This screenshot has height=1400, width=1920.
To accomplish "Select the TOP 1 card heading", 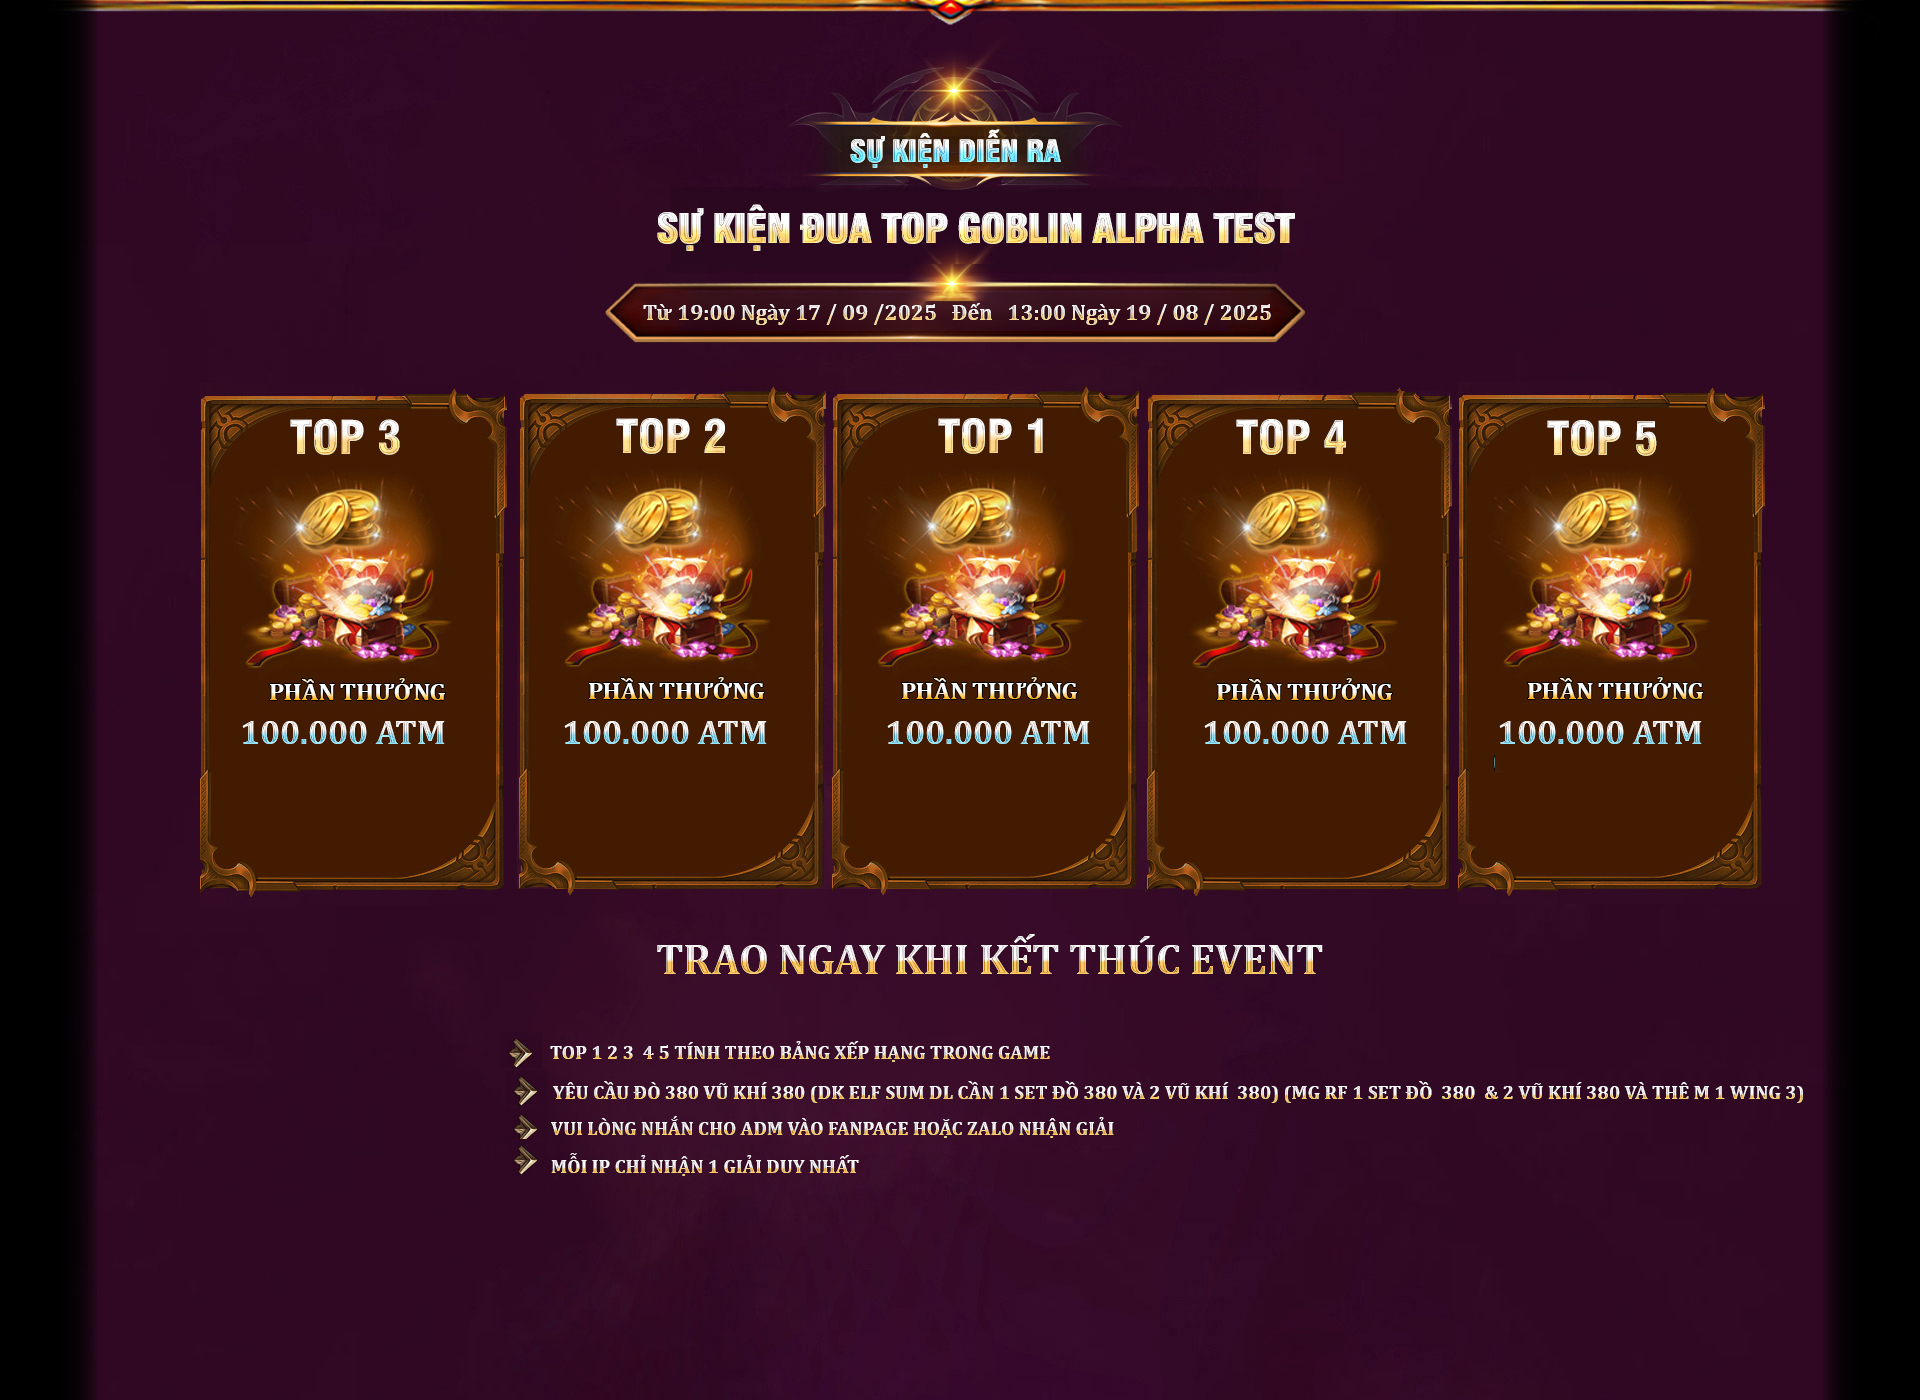I will pyautogui.click(x=992, y=437).
